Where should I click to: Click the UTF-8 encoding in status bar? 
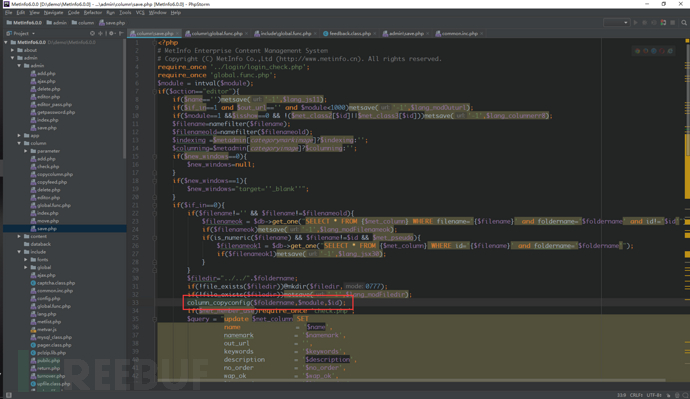[654, 395]
